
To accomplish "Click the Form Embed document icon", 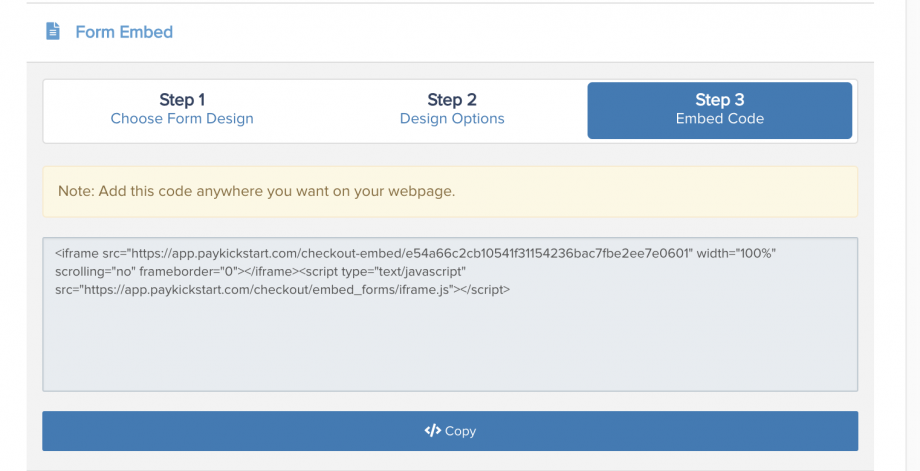I will [53, 31].
